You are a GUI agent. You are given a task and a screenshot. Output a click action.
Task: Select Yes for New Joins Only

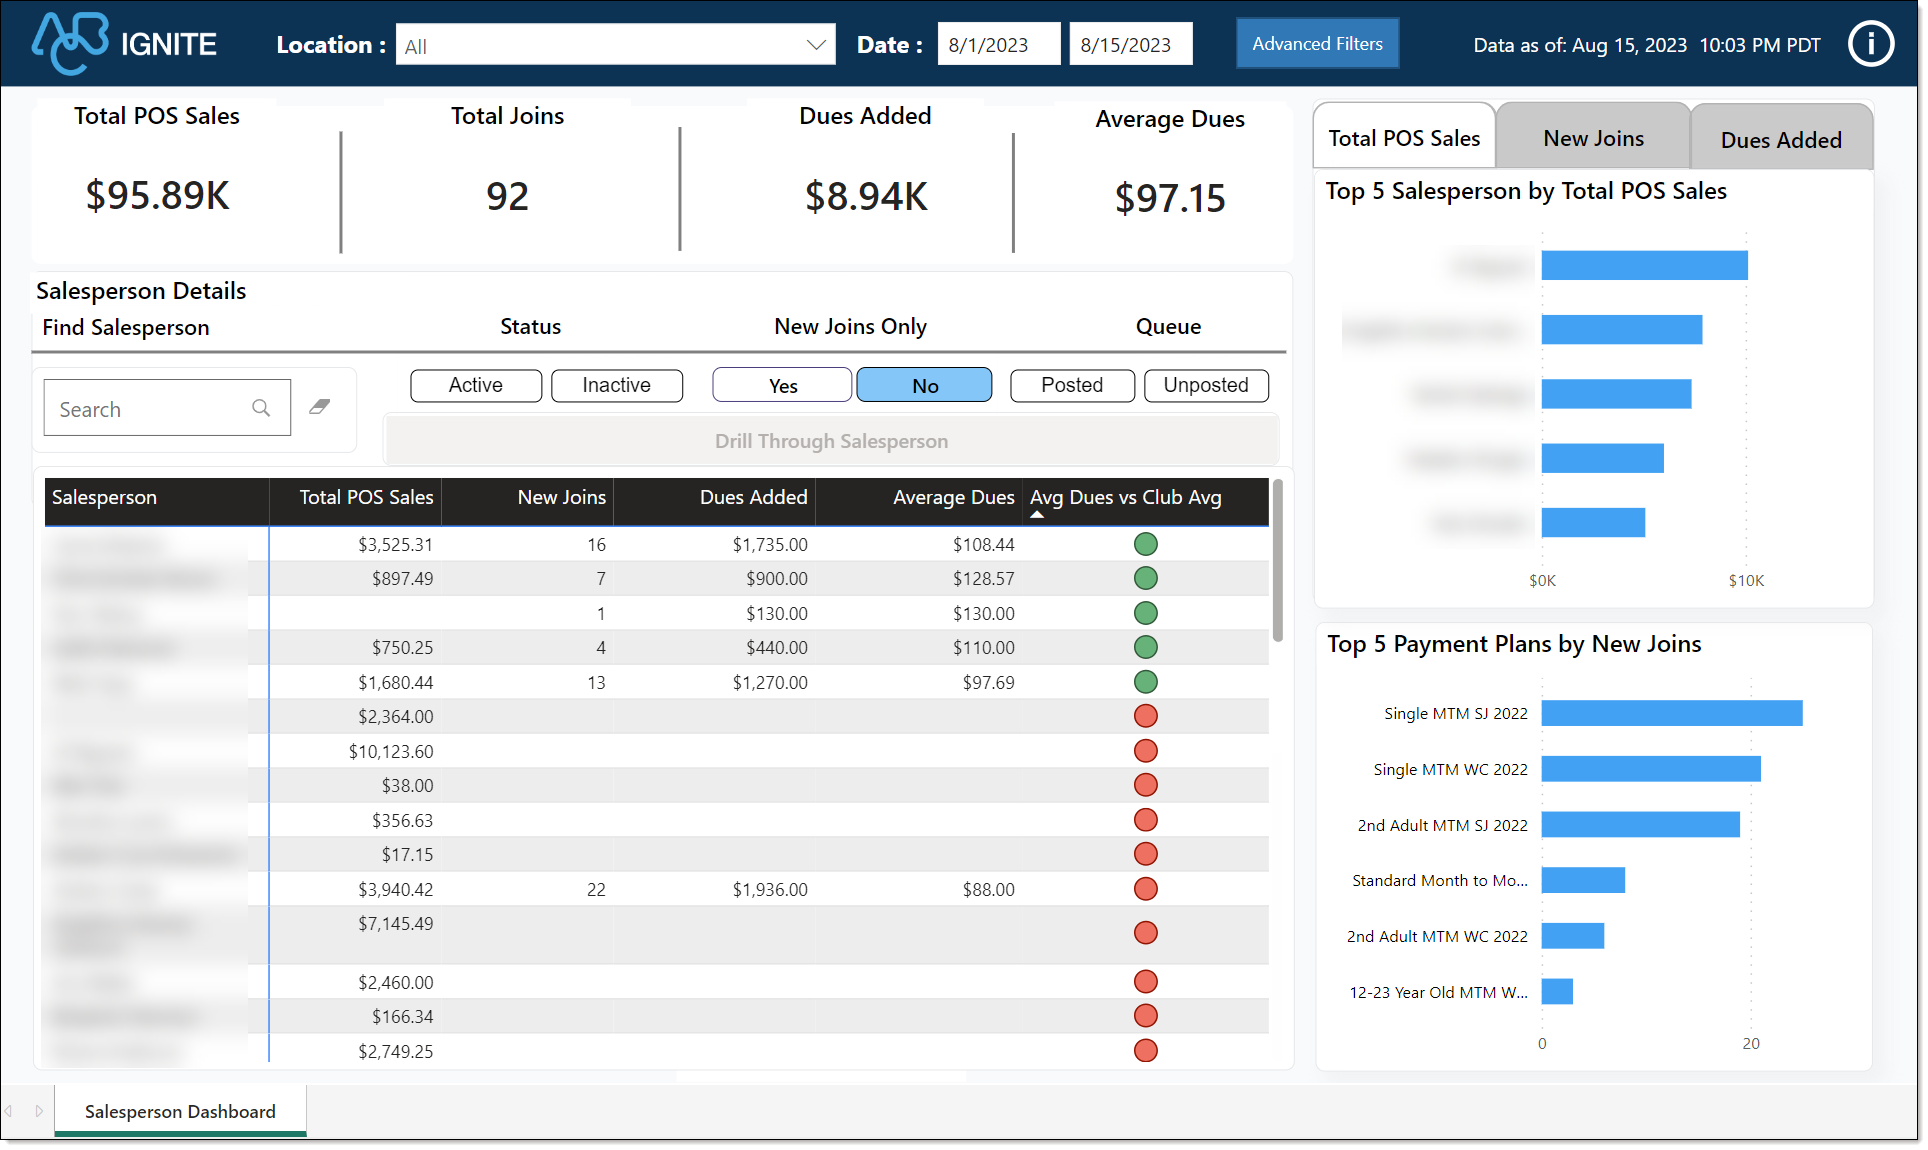point(782,386)
